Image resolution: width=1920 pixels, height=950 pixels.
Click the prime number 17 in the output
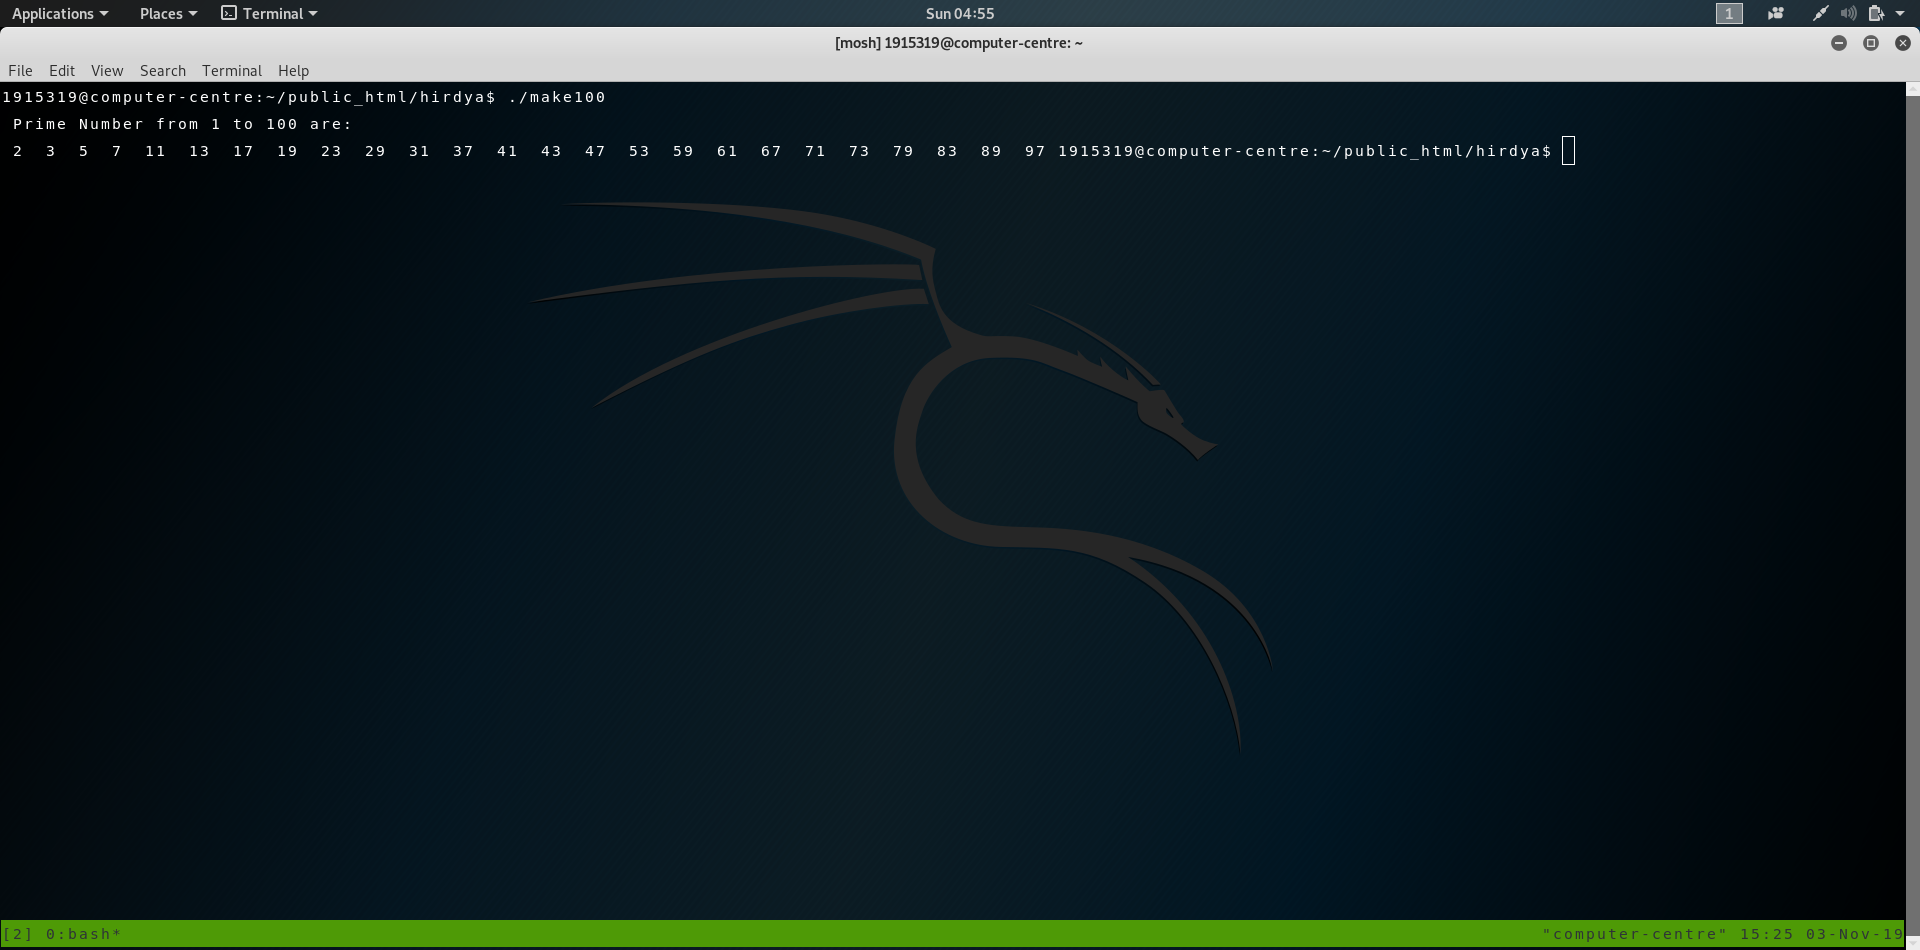coord(243,151)
